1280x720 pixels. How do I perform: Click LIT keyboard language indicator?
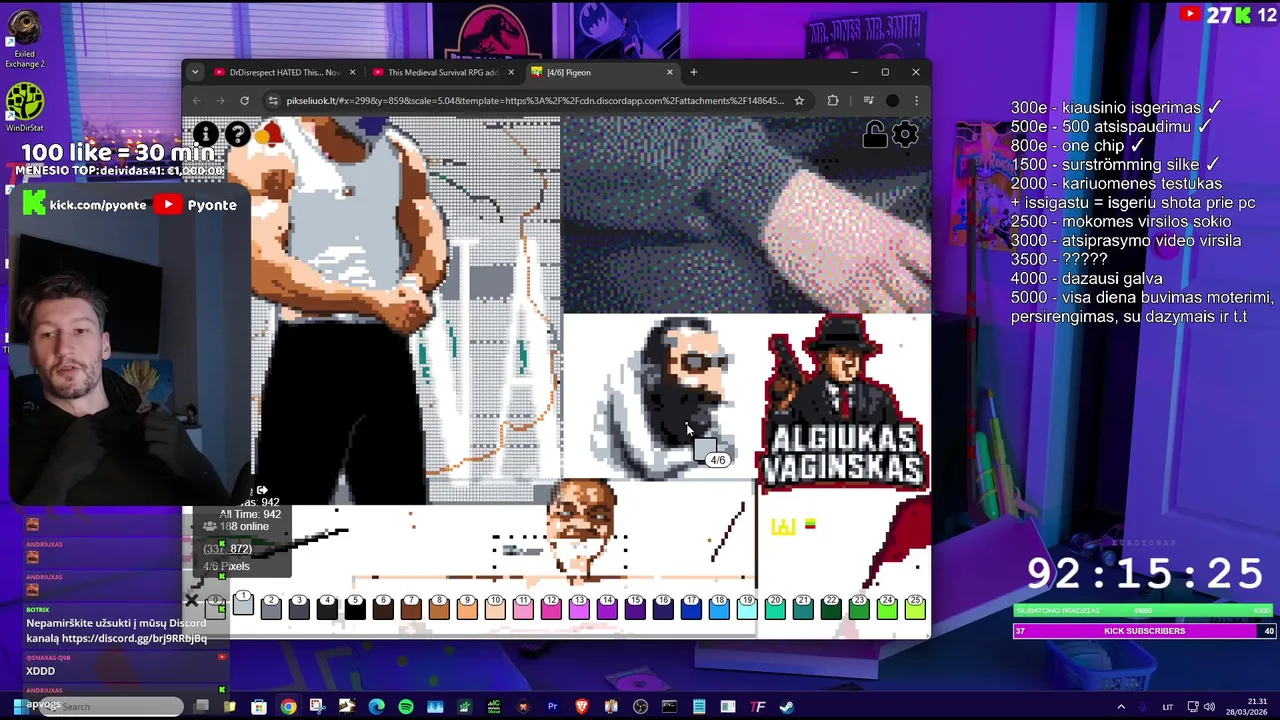click(x=1167, y=707)
